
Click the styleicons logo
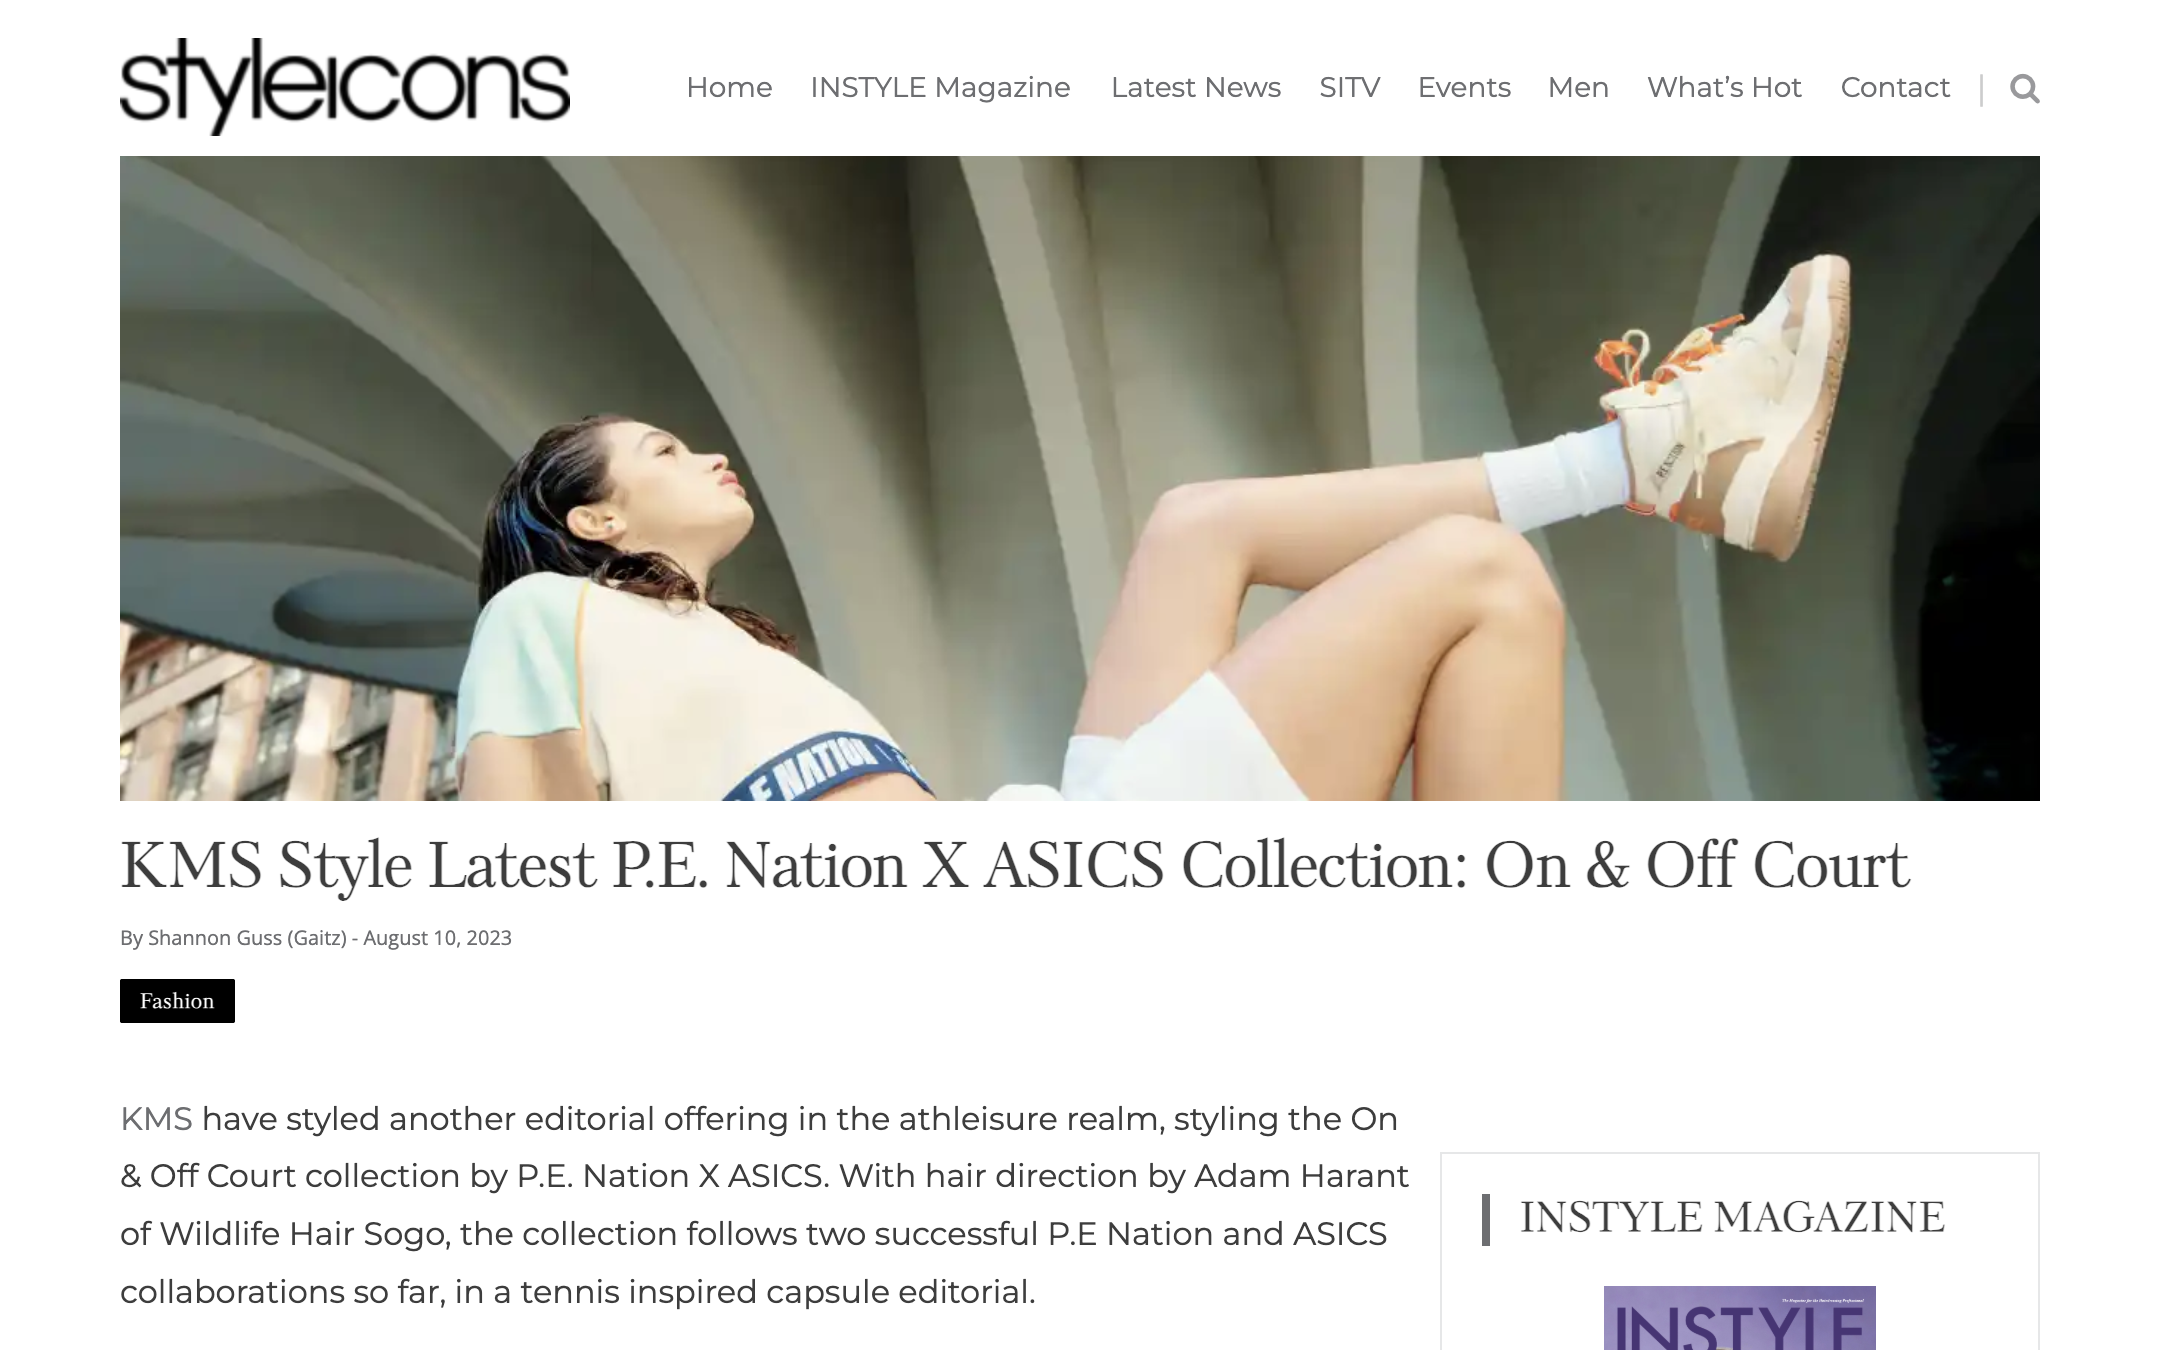click(345, 86)
